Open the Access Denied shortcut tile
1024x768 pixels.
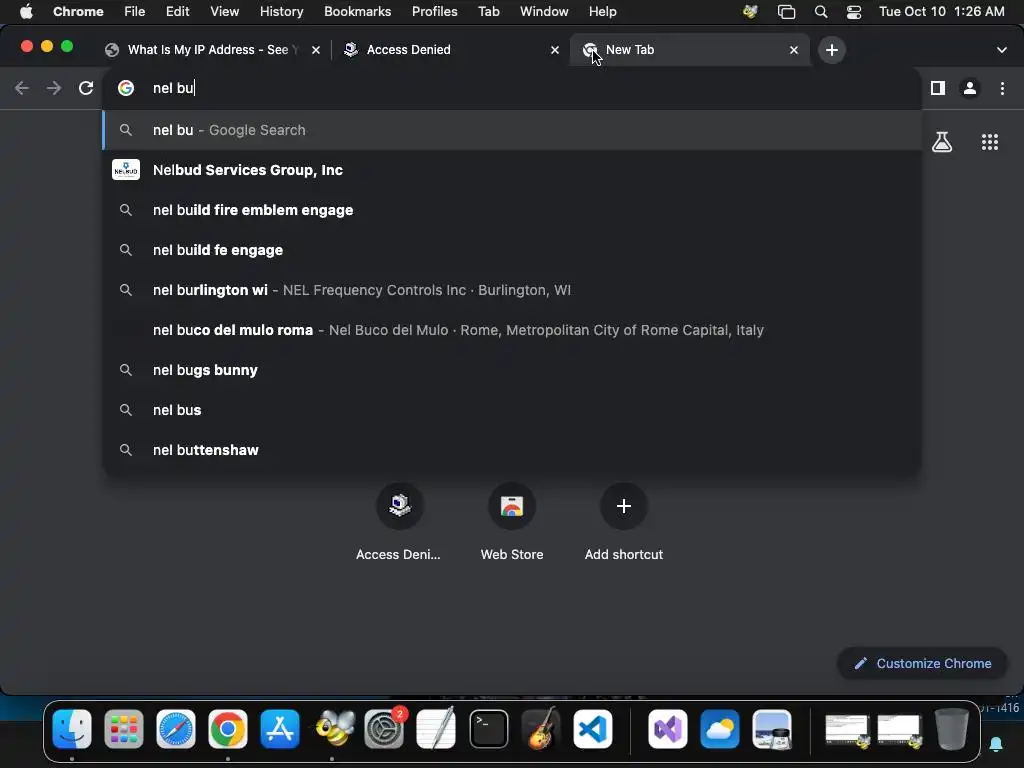coord(399,522)
